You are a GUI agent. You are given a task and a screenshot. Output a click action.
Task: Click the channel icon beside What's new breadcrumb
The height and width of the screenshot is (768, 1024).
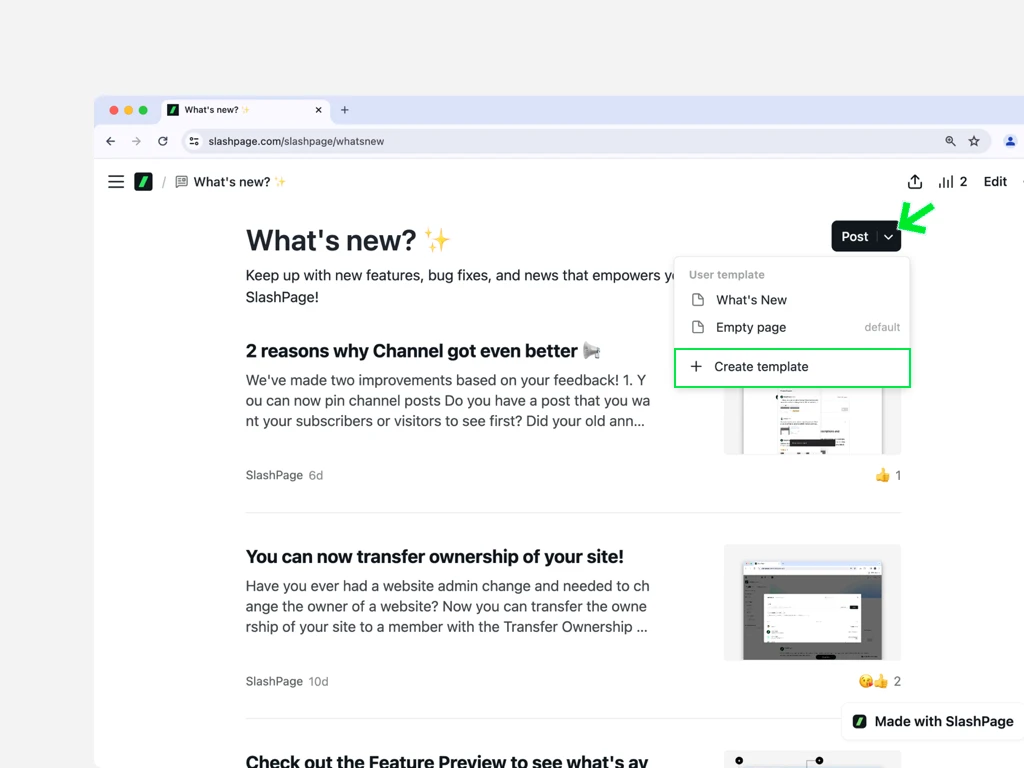pos(182,182)
